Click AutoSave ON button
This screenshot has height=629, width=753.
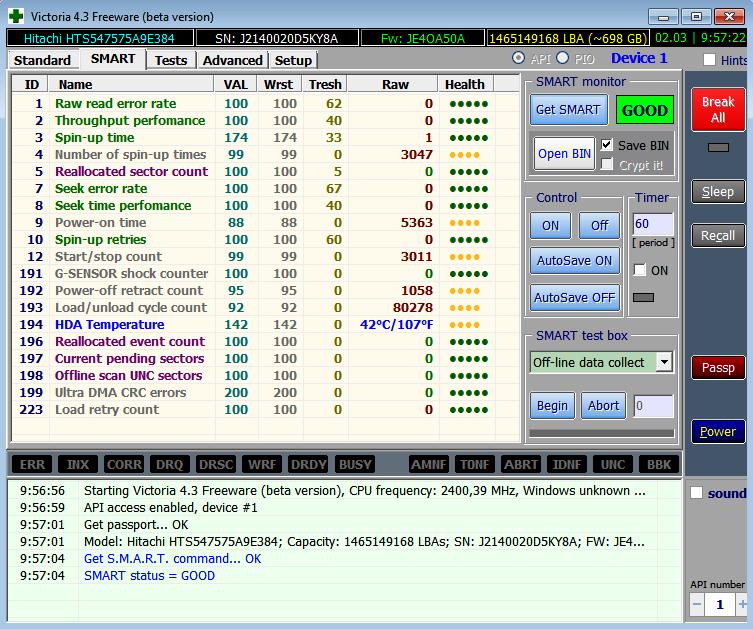pos(574,261)
